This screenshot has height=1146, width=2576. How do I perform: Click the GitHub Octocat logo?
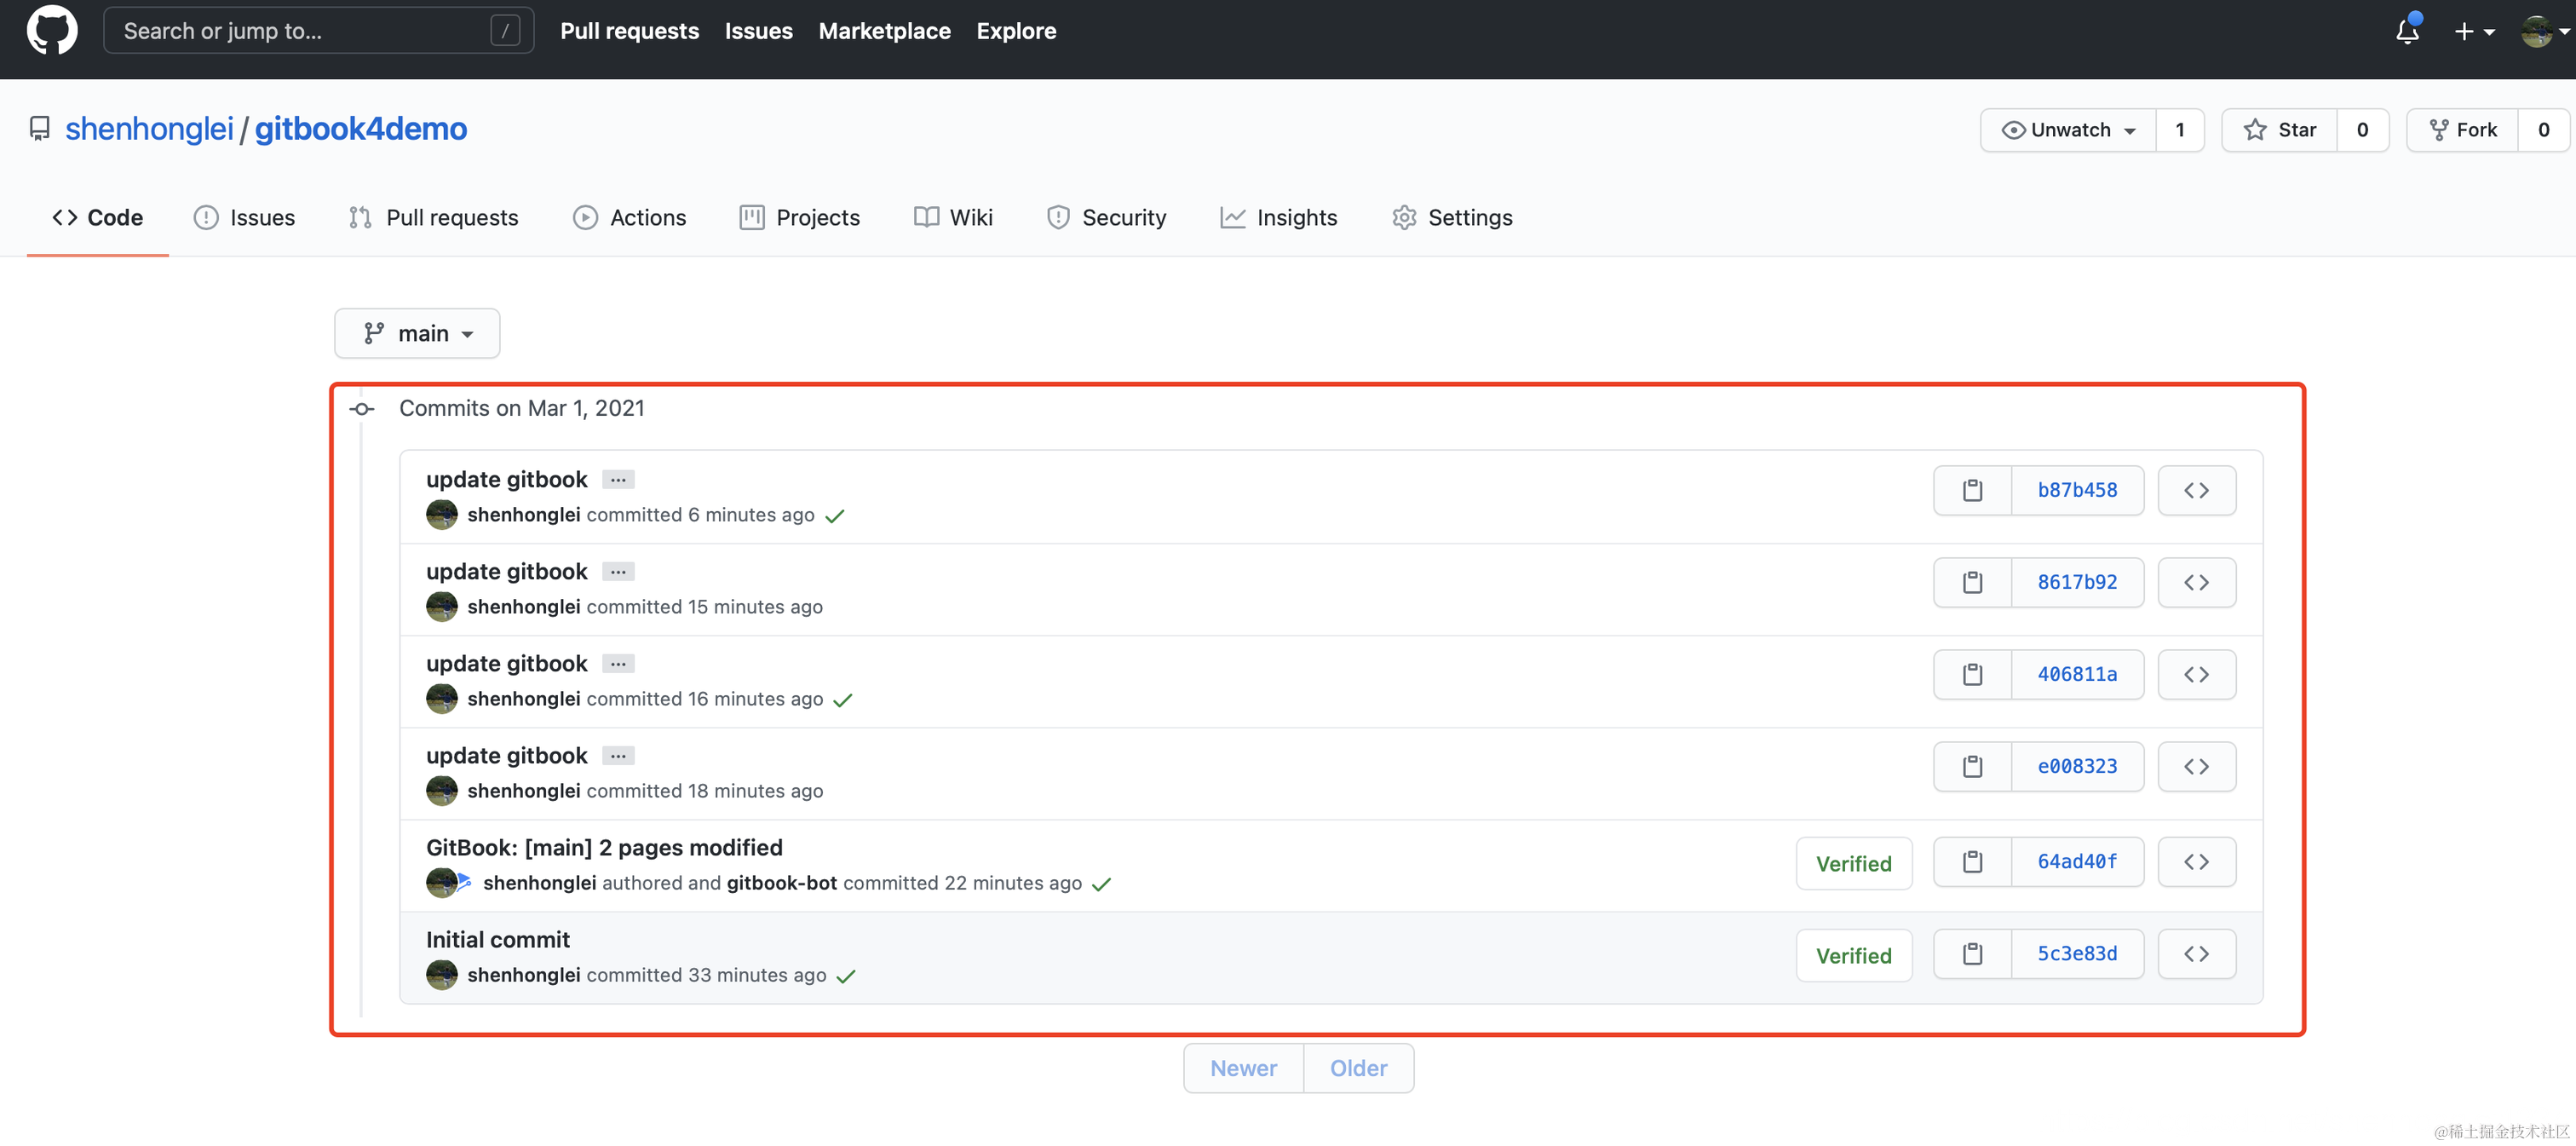pos(52,30)
